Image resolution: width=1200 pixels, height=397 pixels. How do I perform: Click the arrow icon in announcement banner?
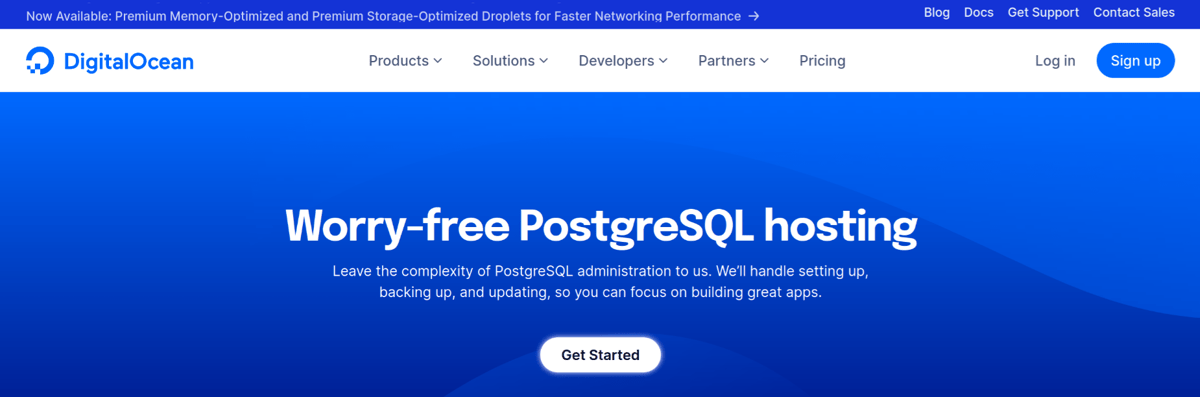click(754, 16)
